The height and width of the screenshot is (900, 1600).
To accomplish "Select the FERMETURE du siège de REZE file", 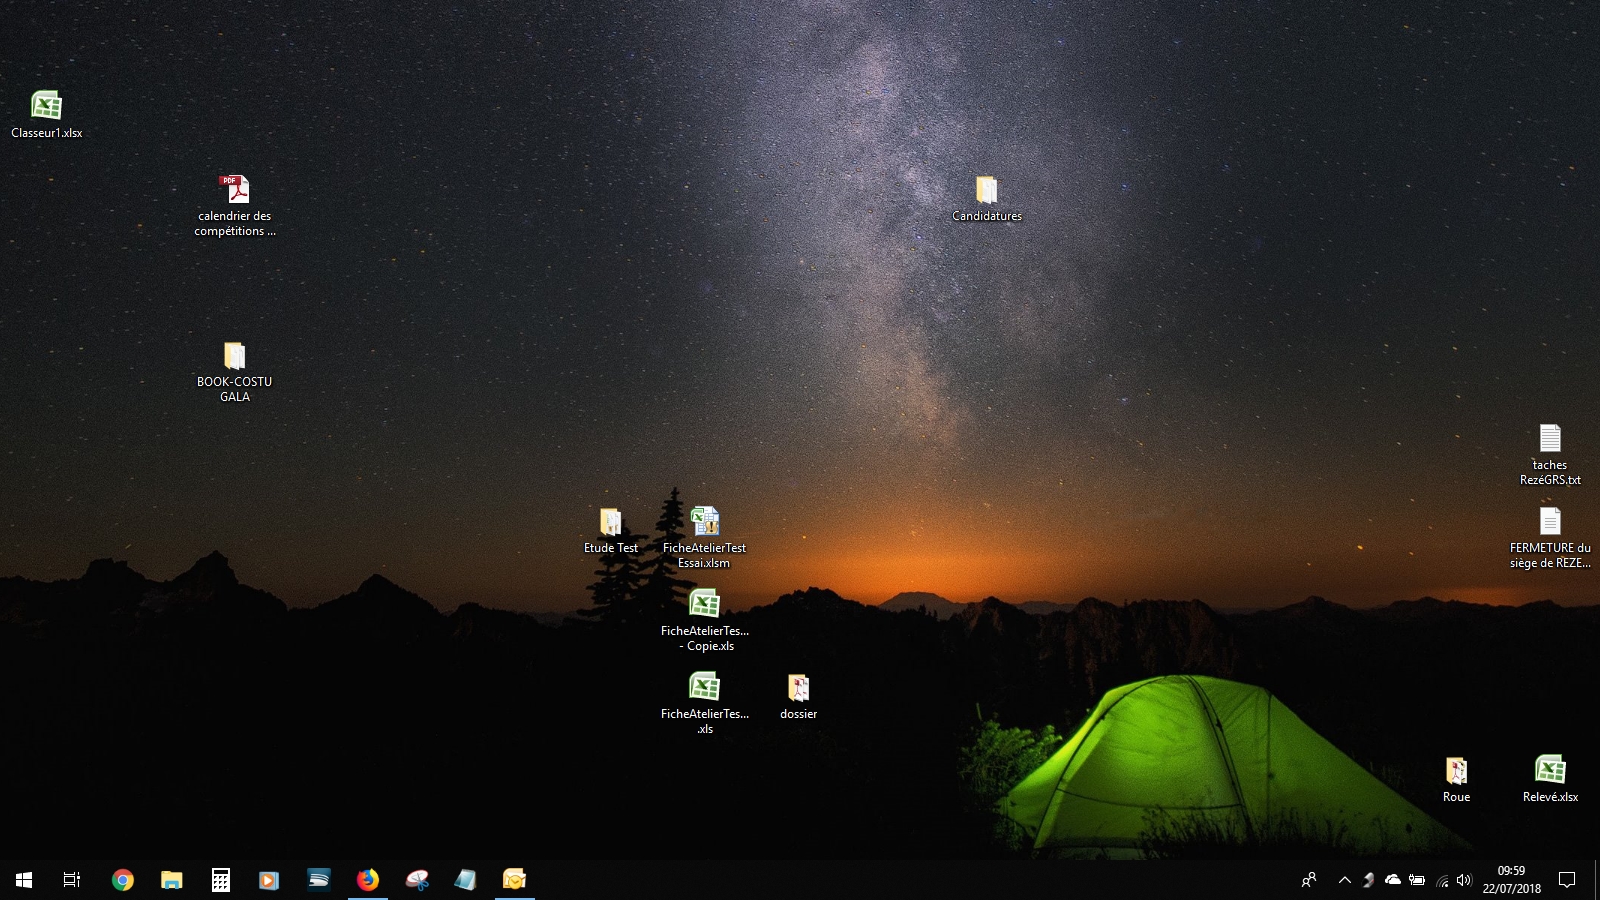I will [1550, 537].
